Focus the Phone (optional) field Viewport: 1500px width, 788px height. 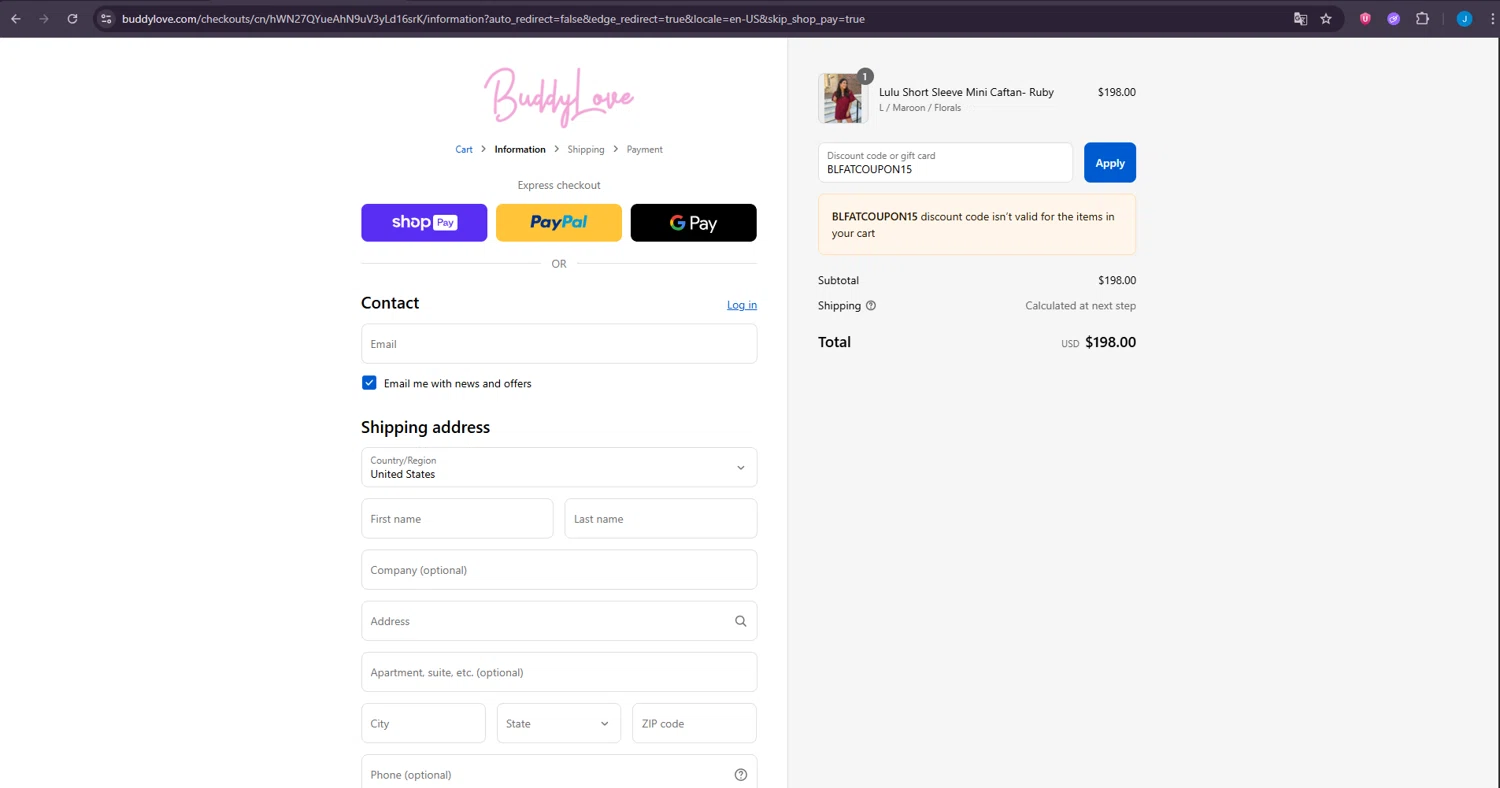click(559, 775)
